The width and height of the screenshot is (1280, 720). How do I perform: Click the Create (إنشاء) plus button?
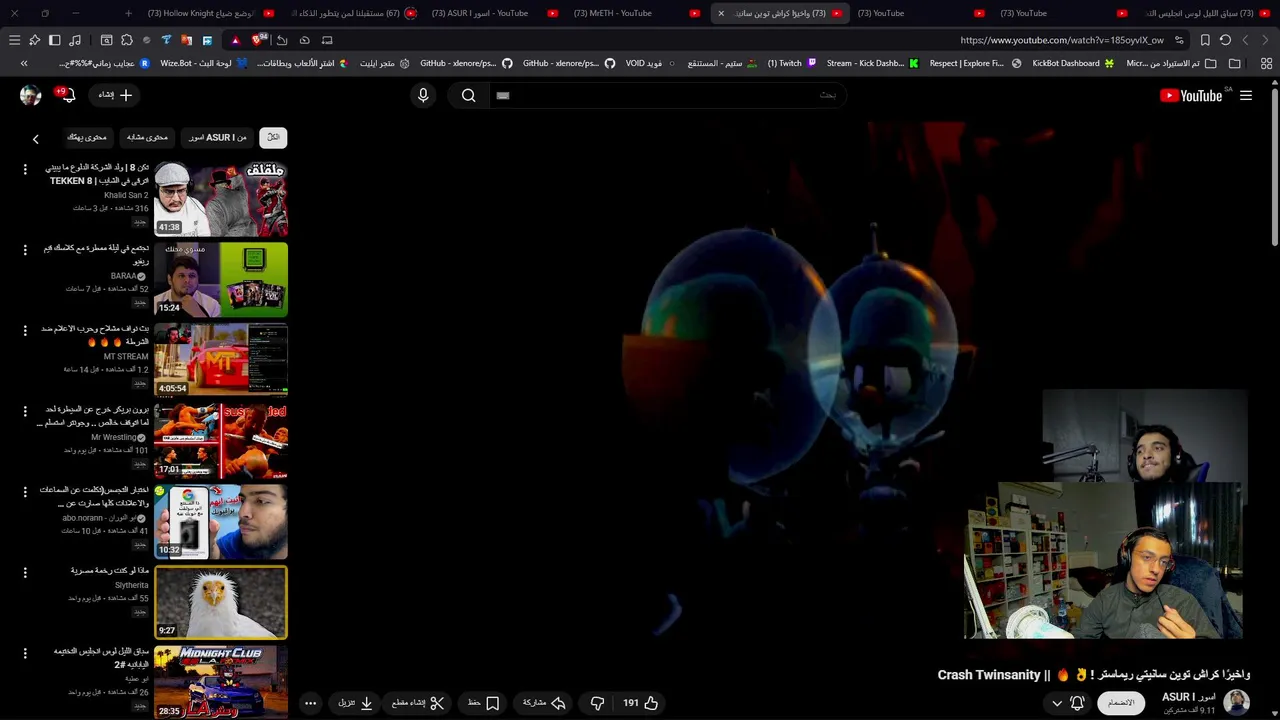coord(114,95)
